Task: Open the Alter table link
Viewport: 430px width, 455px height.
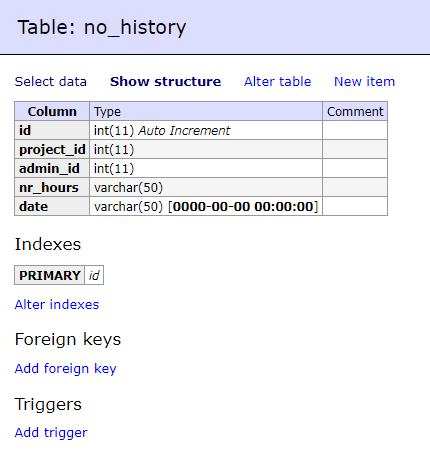Action: click(278, 82)
